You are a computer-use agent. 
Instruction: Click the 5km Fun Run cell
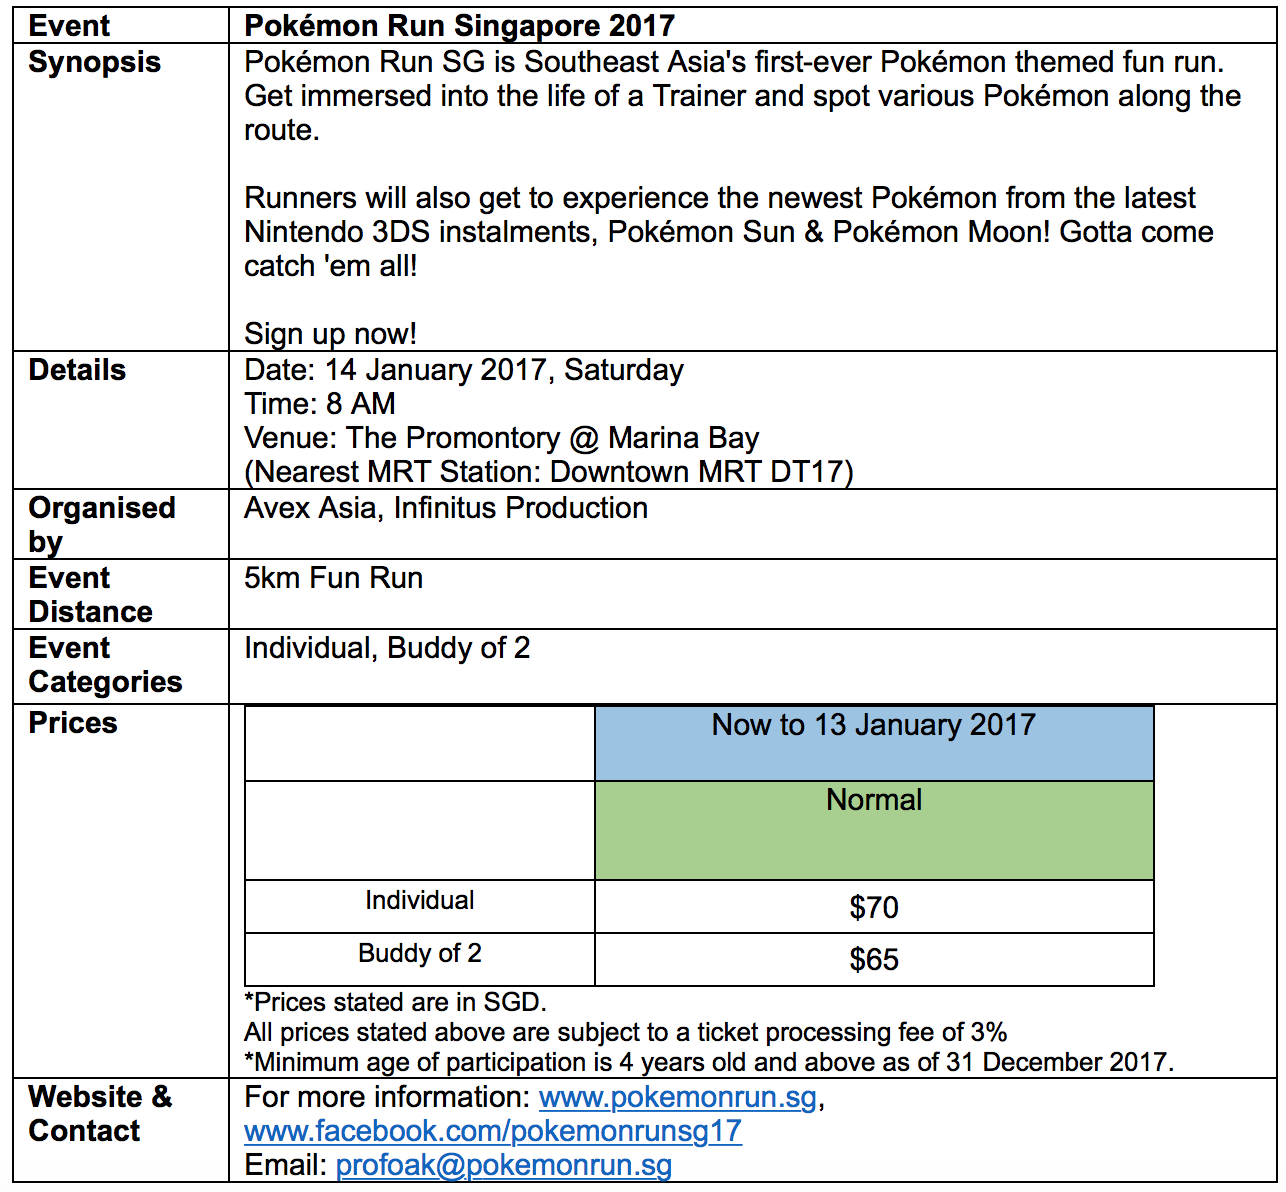(x=333, y=578)
